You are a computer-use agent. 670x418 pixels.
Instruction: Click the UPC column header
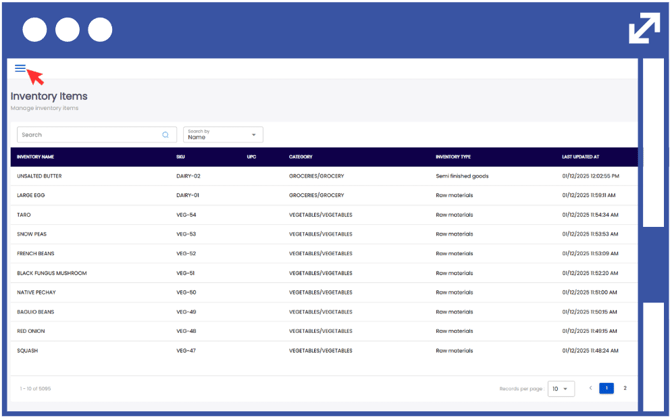tap(251, 157)
